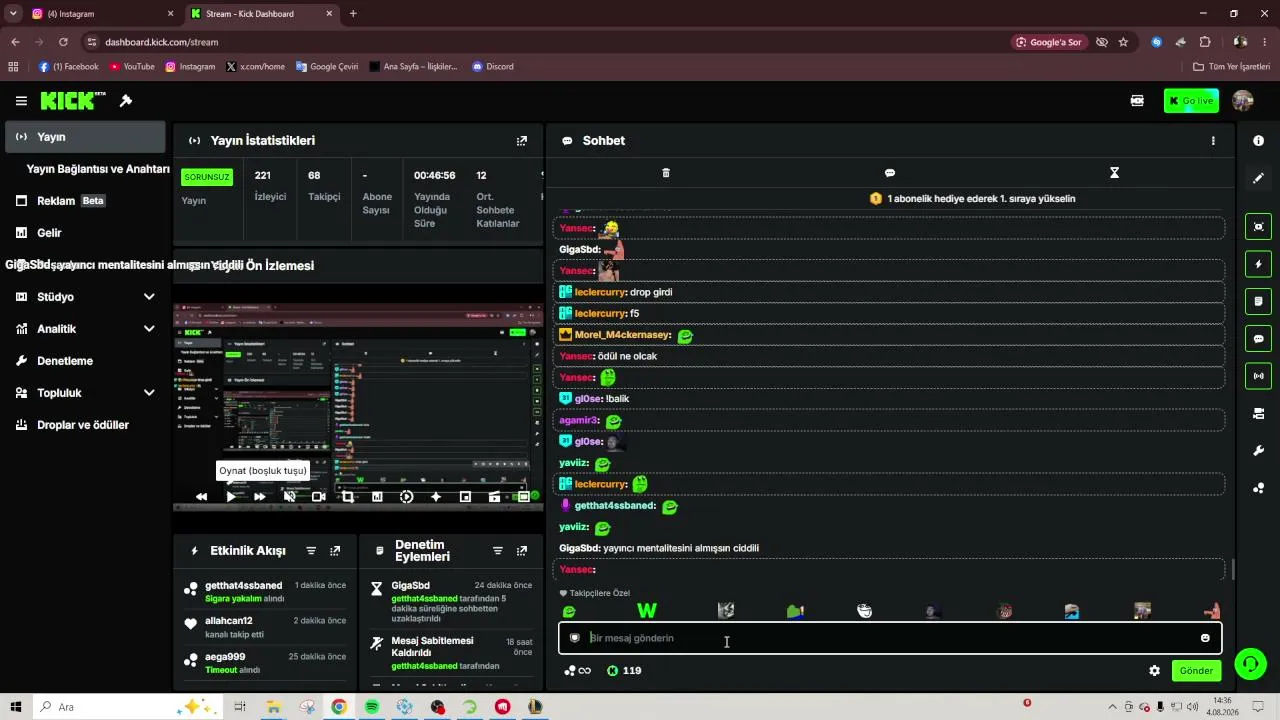Image resolution: width=1280 pixels, height=720 pixels.
Task: Expand the Stüdyo sidebar section
Action: click(149, 297)
